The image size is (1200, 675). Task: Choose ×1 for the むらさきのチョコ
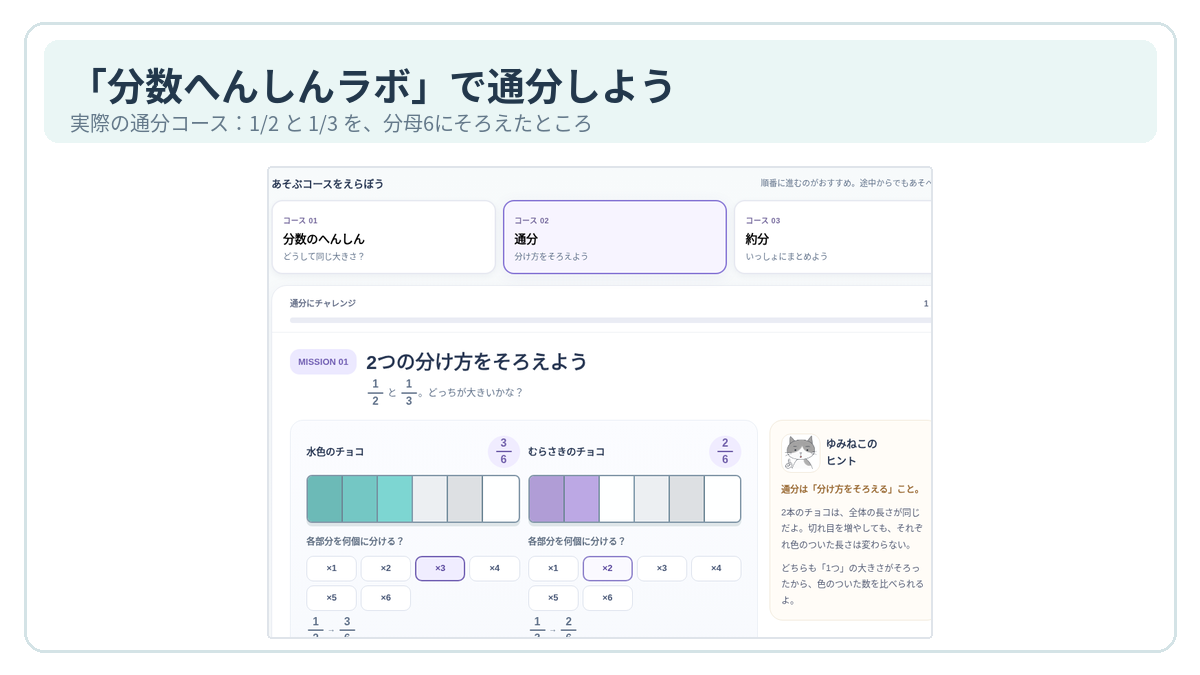(553, 568)
